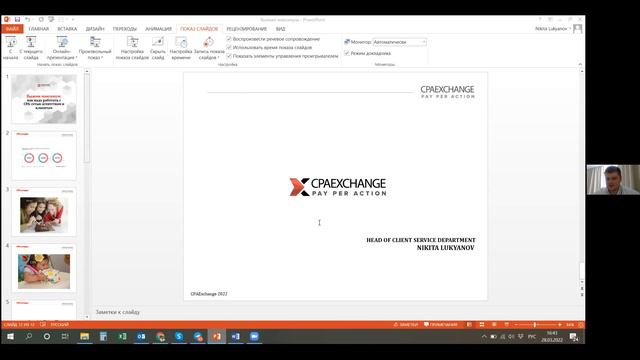Open Windows Start menu
This screenshot has height=360, width=640.
(x=10, y=336)
